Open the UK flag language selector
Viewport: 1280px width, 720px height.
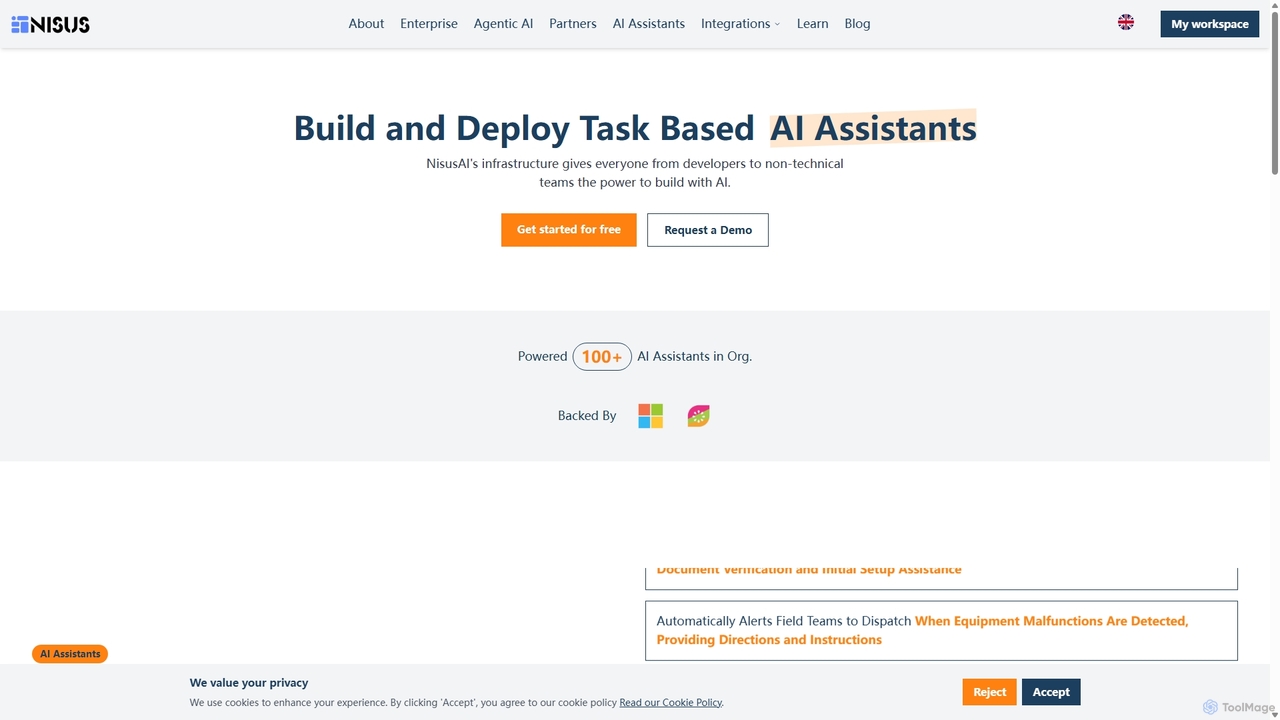[1126, 23]
